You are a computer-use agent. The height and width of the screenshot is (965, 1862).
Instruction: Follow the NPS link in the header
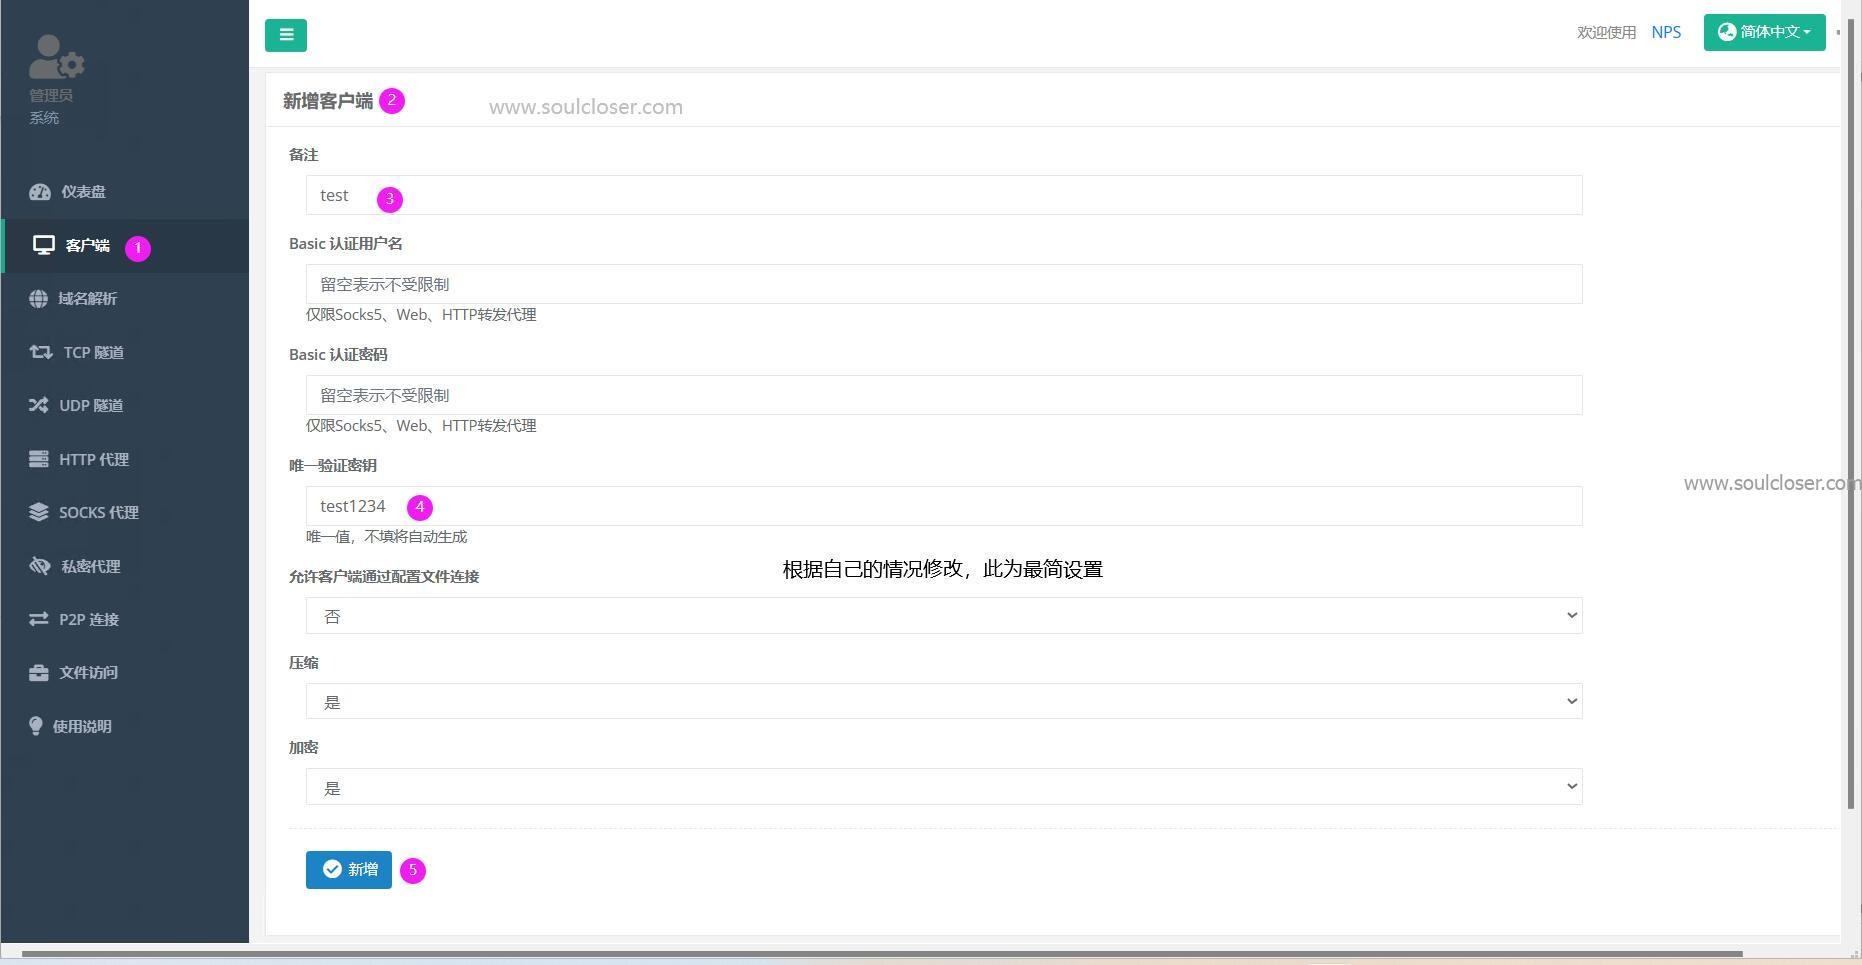(x=1665, y=31)
